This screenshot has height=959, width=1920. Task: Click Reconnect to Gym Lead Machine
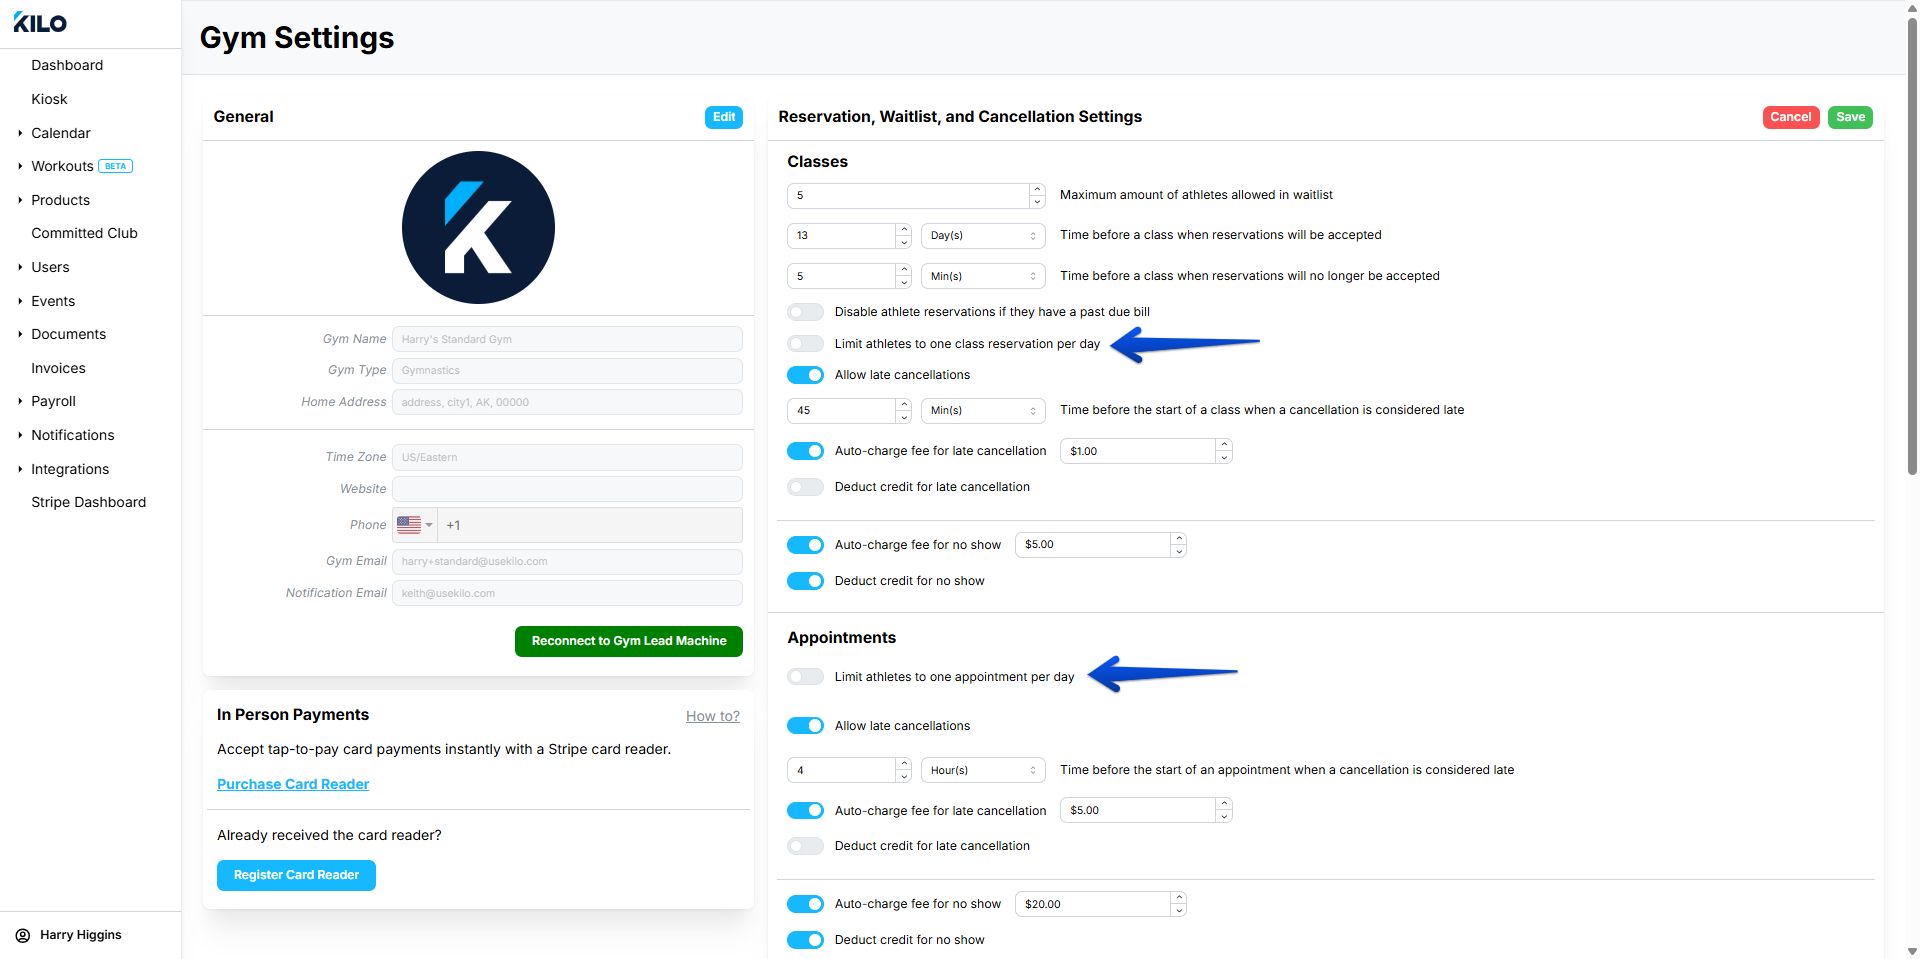coord(629,641)
